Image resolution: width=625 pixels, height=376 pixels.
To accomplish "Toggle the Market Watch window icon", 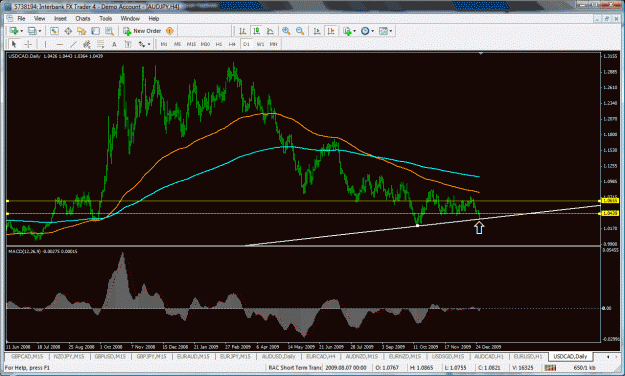I will [54, 31].
